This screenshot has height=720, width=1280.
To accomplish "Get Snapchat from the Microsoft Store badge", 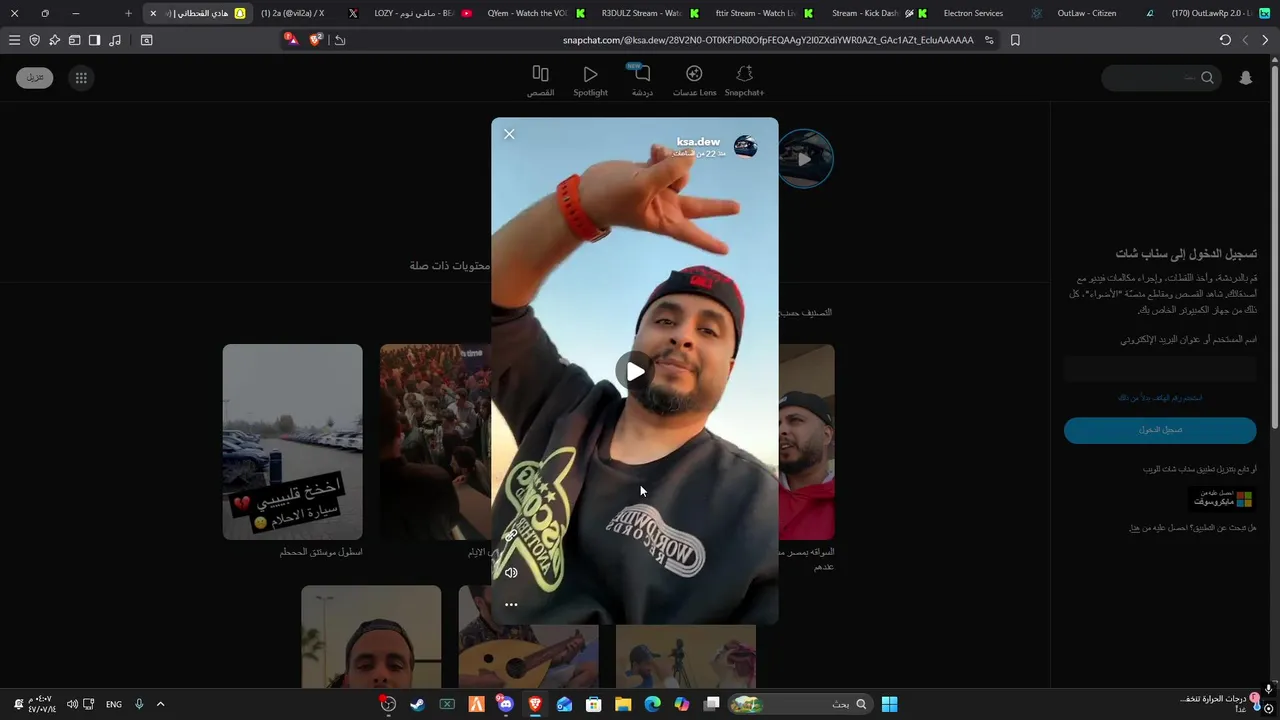I will [1222, 498].
